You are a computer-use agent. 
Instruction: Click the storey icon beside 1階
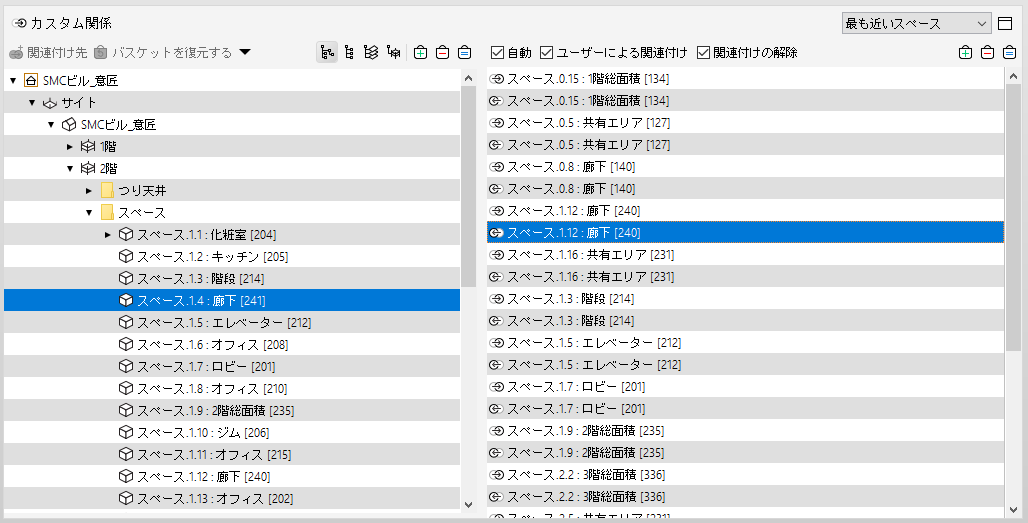point(88,147)
